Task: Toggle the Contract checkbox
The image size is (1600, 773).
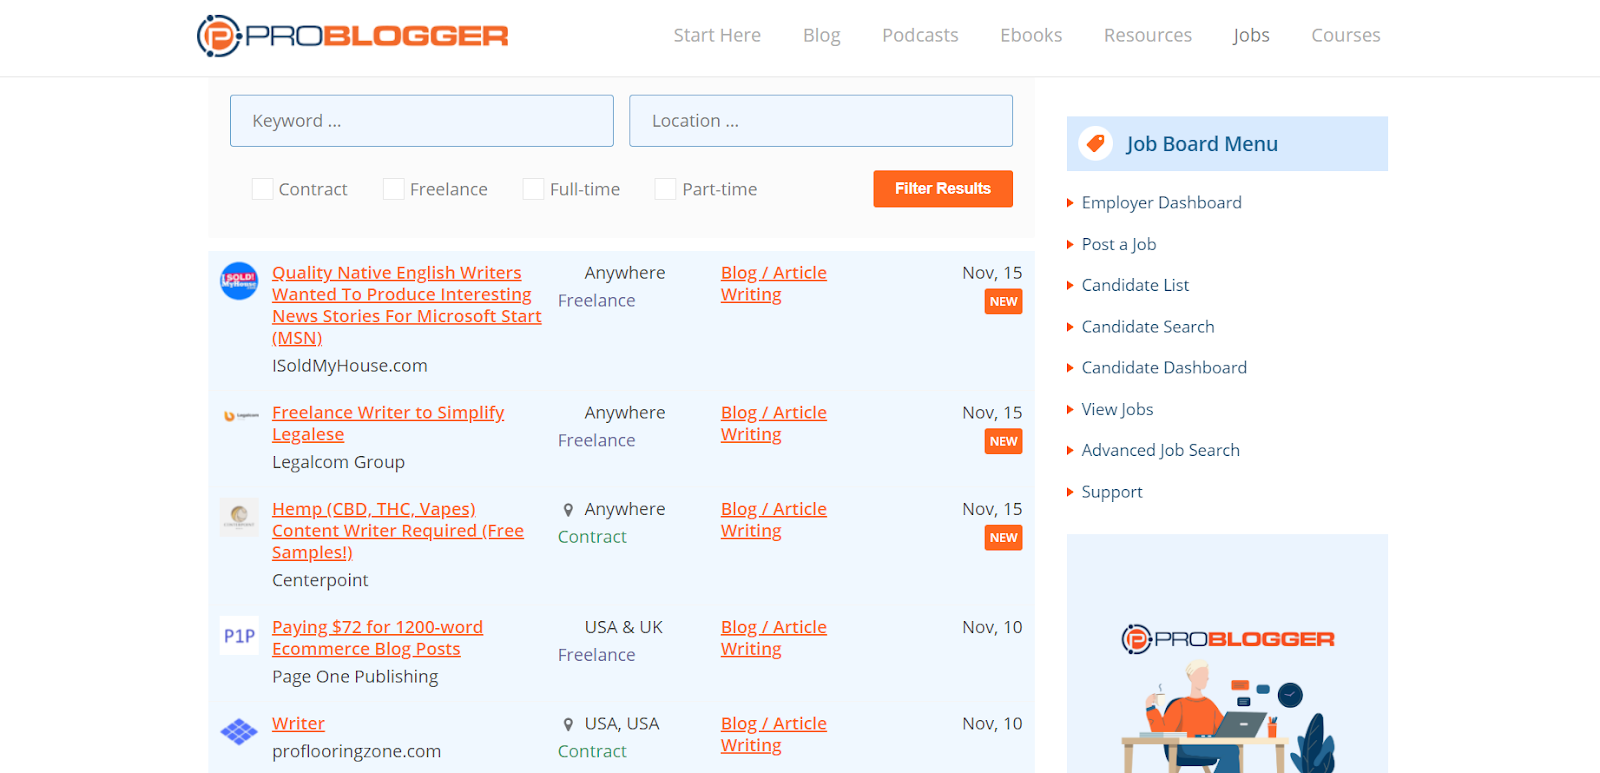Action: (x=262, y=189)
